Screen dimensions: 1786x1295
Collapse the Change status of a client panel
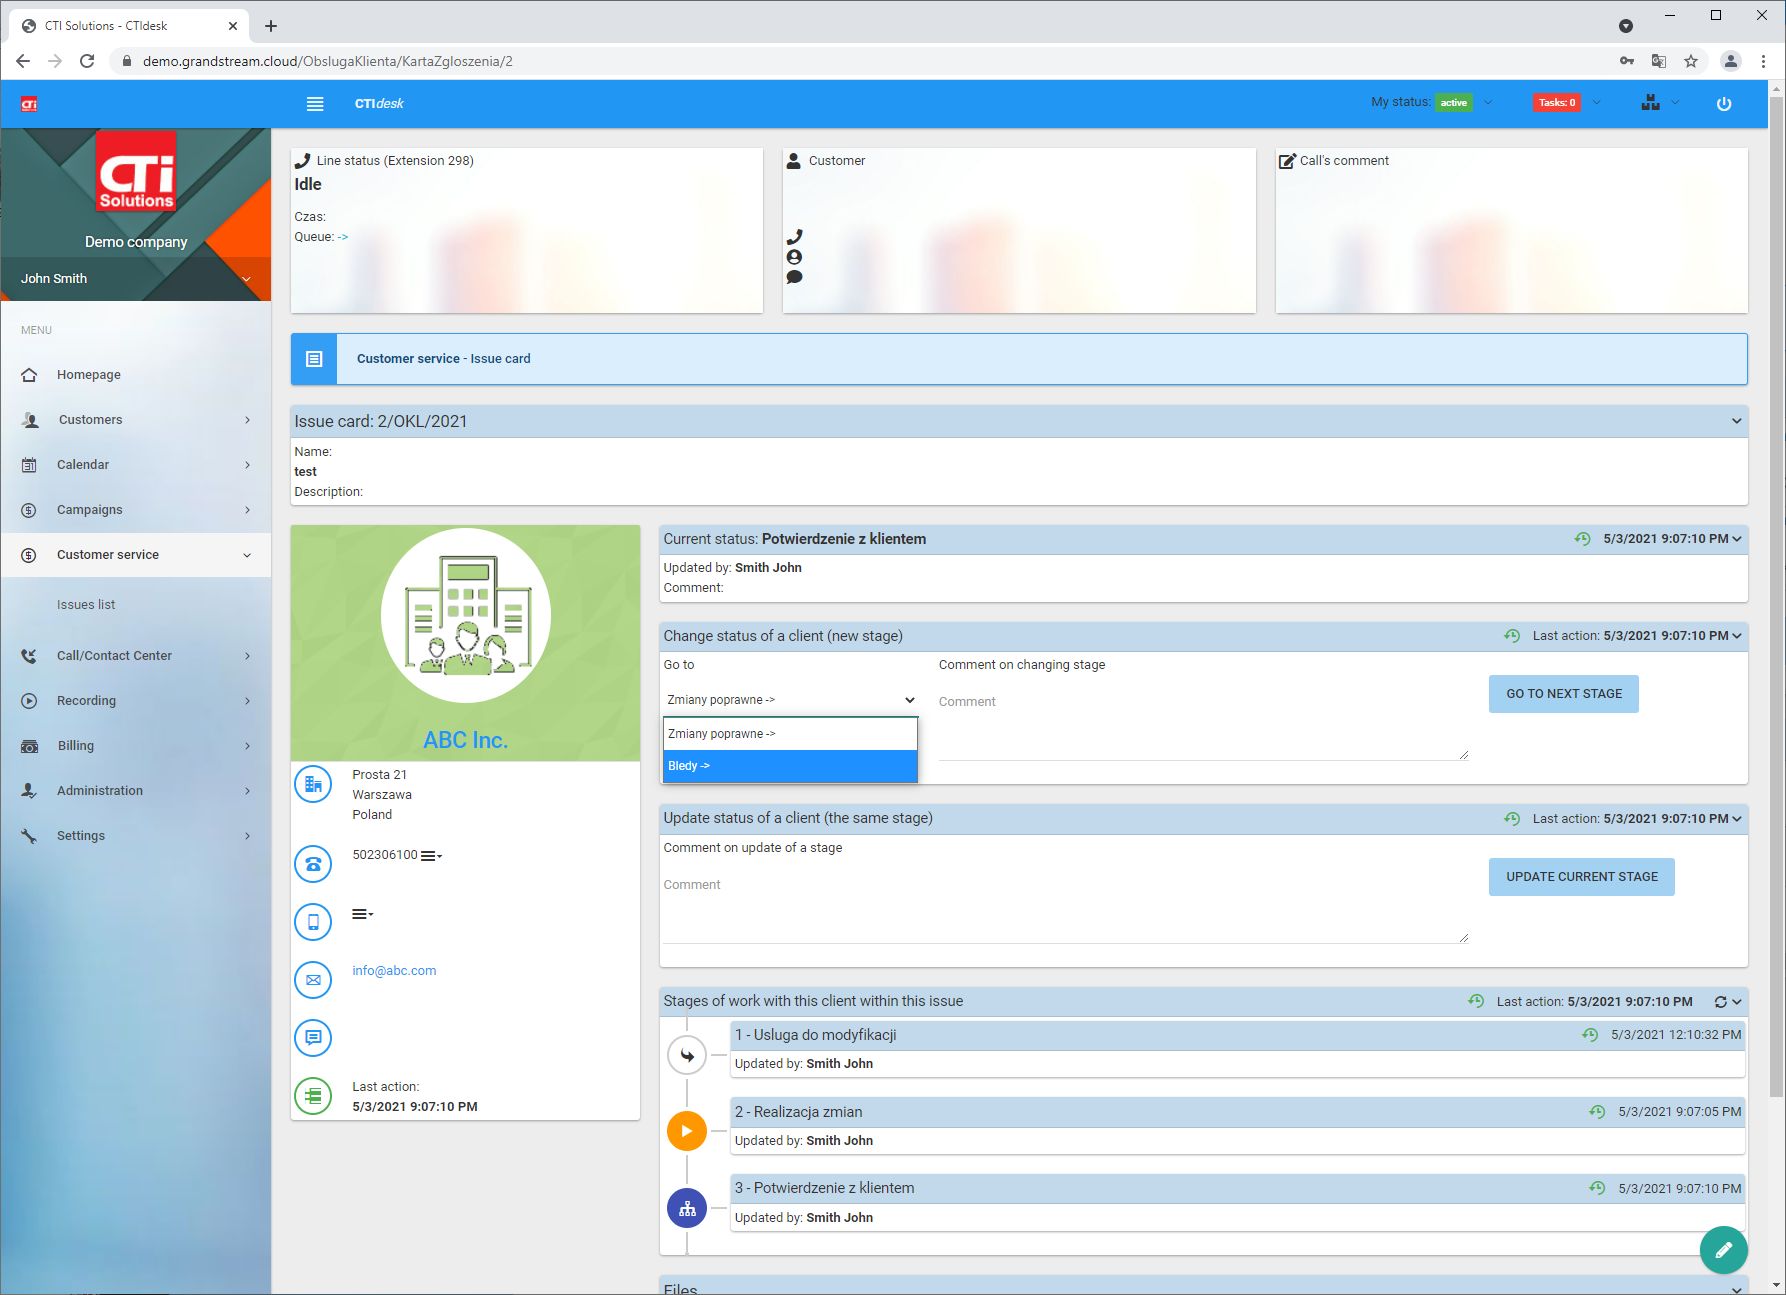click(1737, 636)
